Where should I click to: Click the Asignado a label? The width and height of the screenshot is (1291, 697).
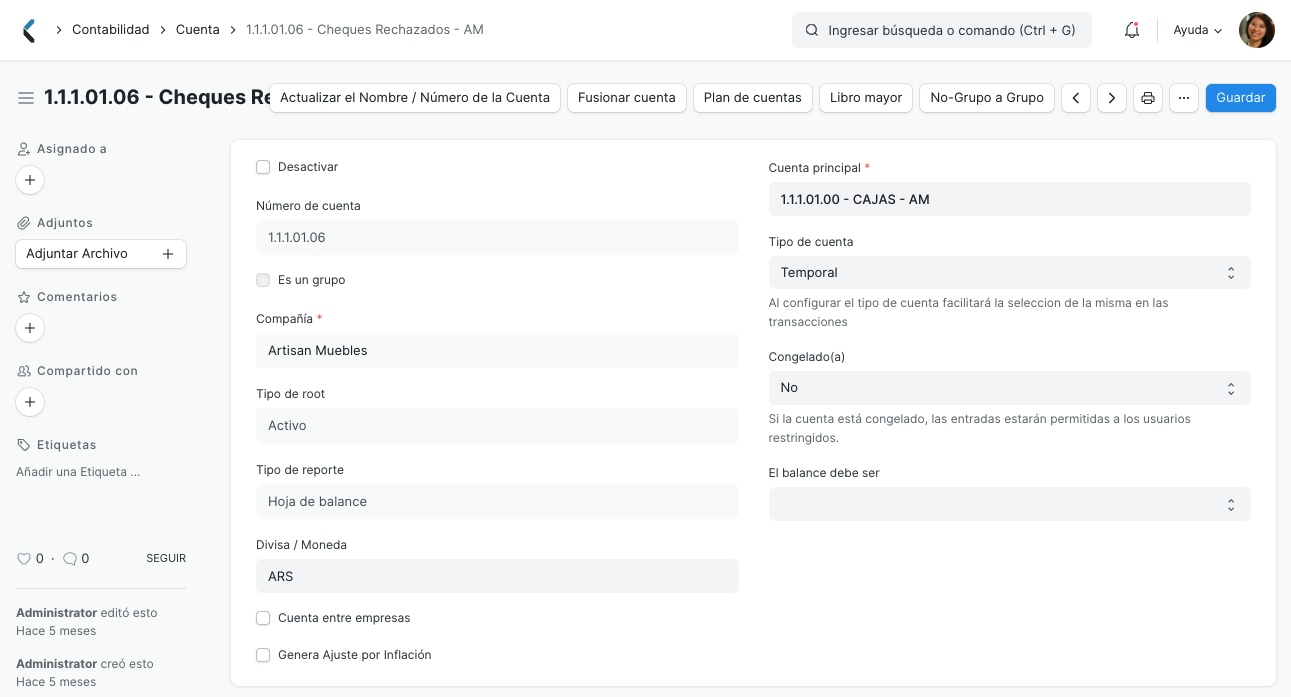(x=72, y=149)
